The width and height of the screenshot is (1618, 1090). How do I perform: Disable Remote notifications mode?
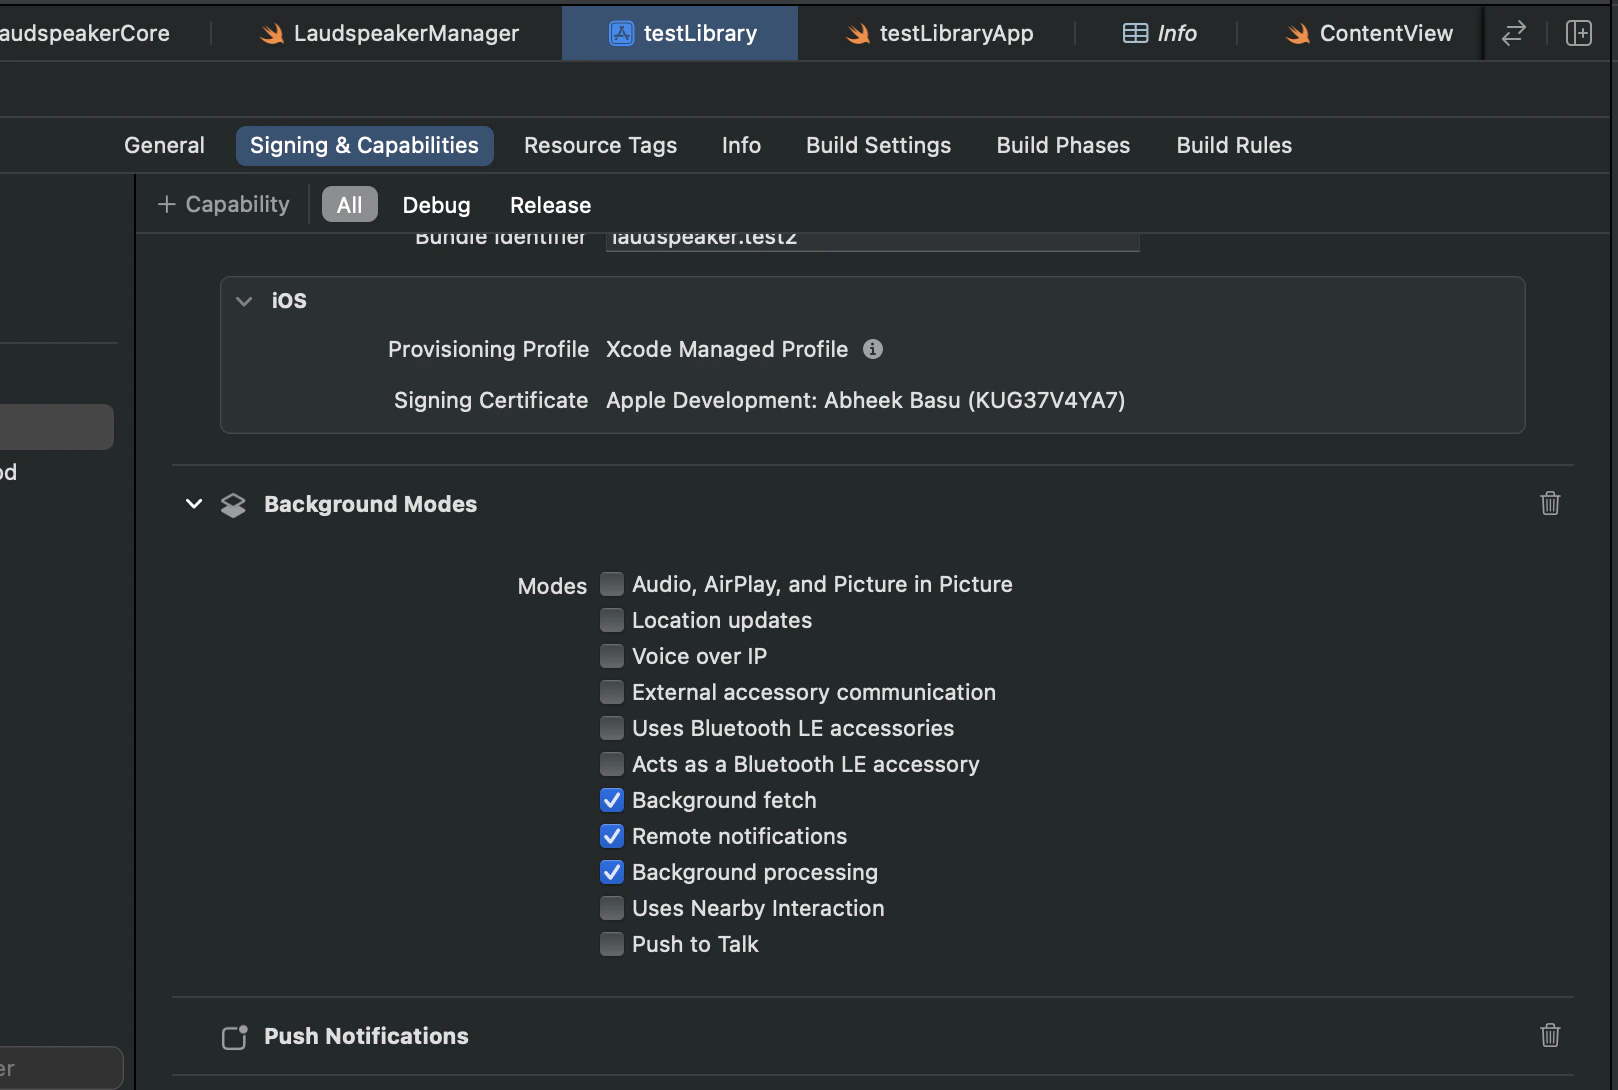[612, 836]
